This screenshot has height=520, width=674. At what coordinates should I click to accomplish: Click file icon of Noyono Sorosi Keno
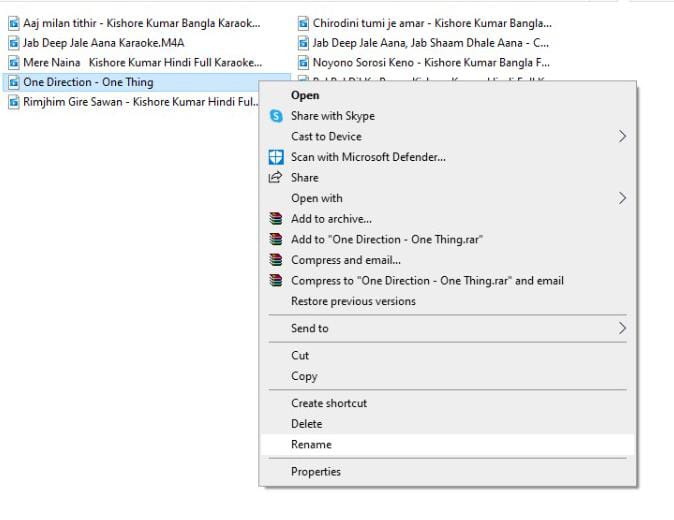pos(303,63)
